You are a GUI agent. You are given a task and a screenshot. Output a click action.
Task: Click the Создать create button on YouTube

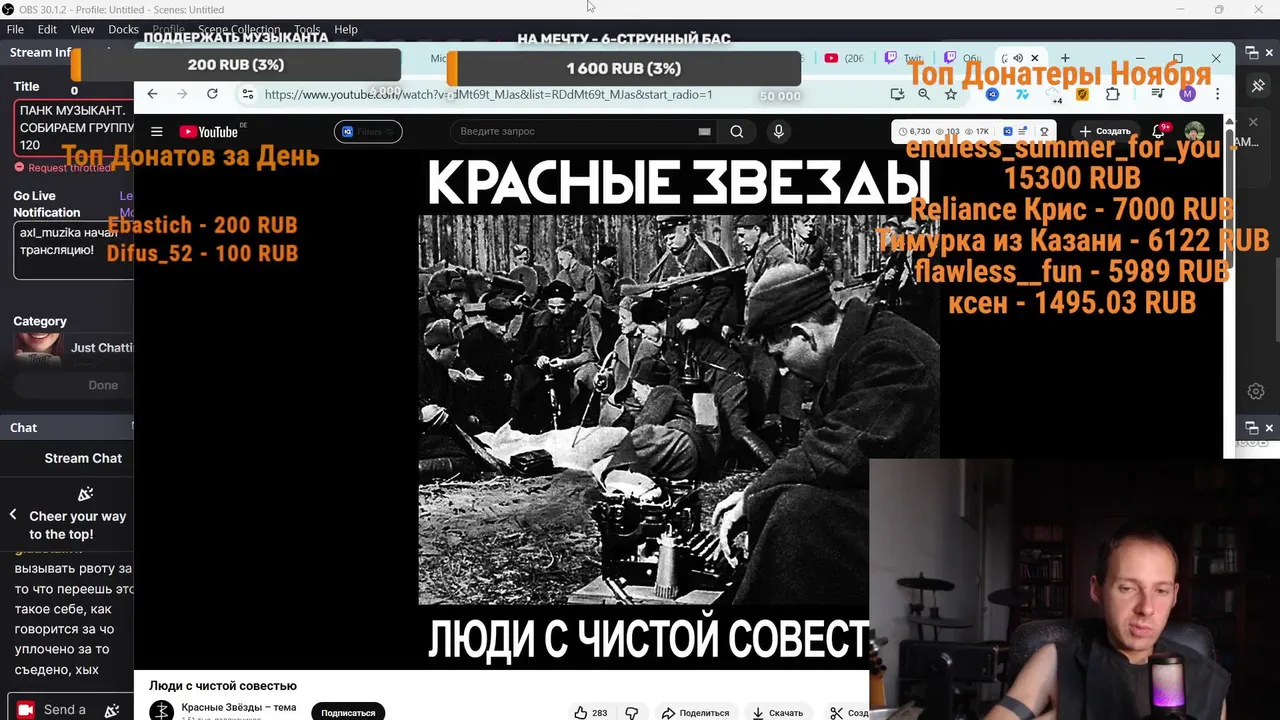pyautogui.click(x=1104, y=131)
